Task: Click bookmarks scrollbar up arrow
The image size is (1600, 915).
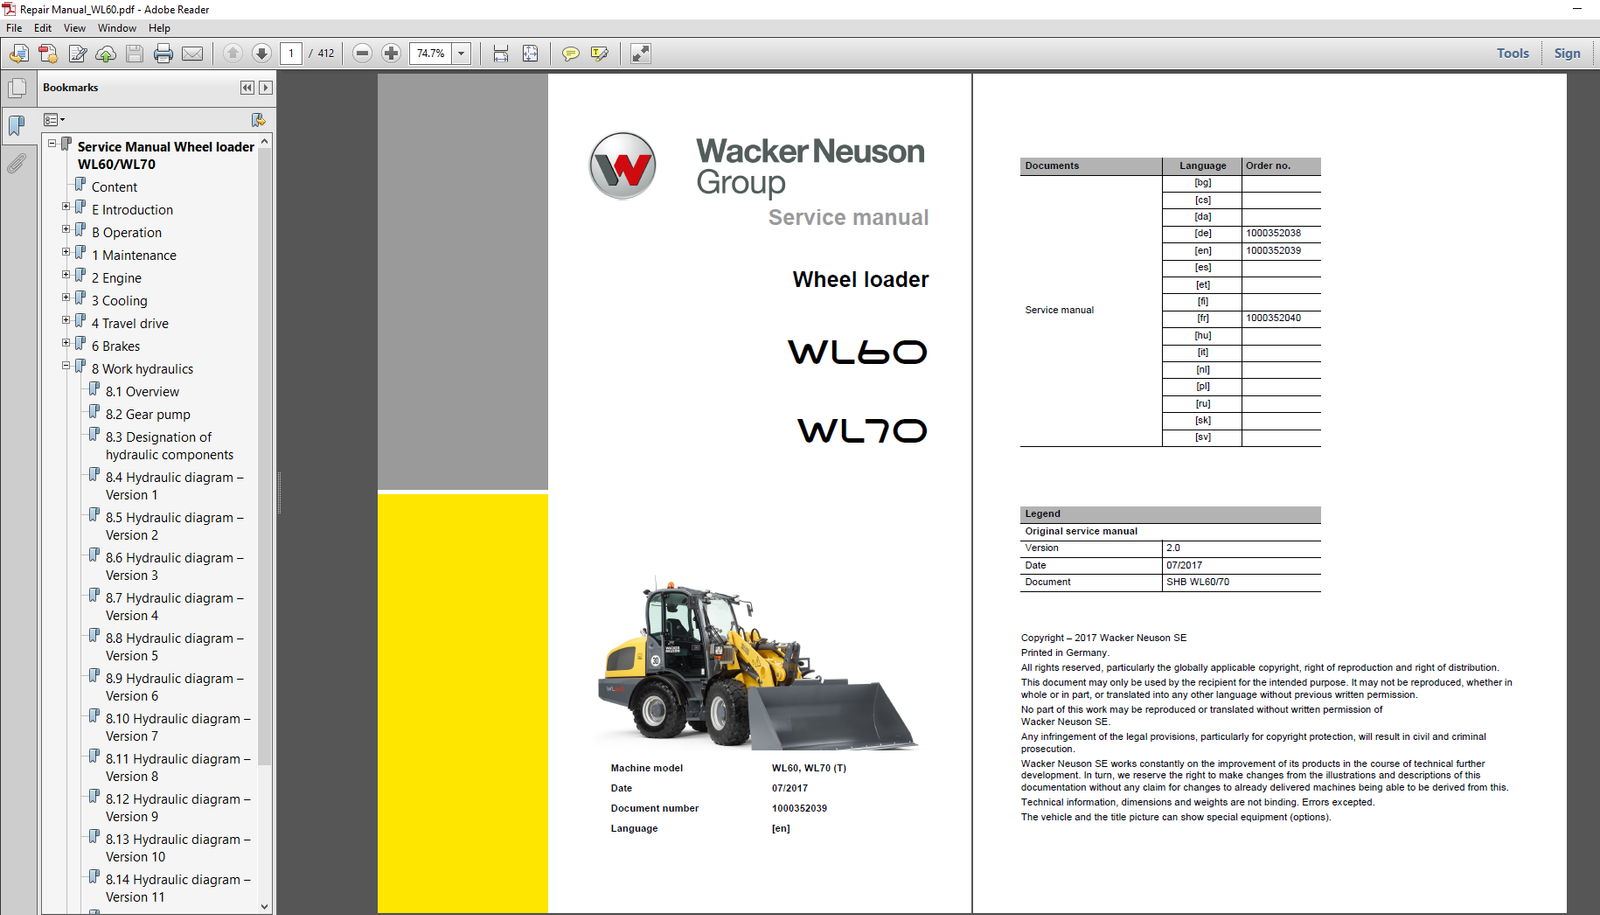Action: [x=264, y=142]
